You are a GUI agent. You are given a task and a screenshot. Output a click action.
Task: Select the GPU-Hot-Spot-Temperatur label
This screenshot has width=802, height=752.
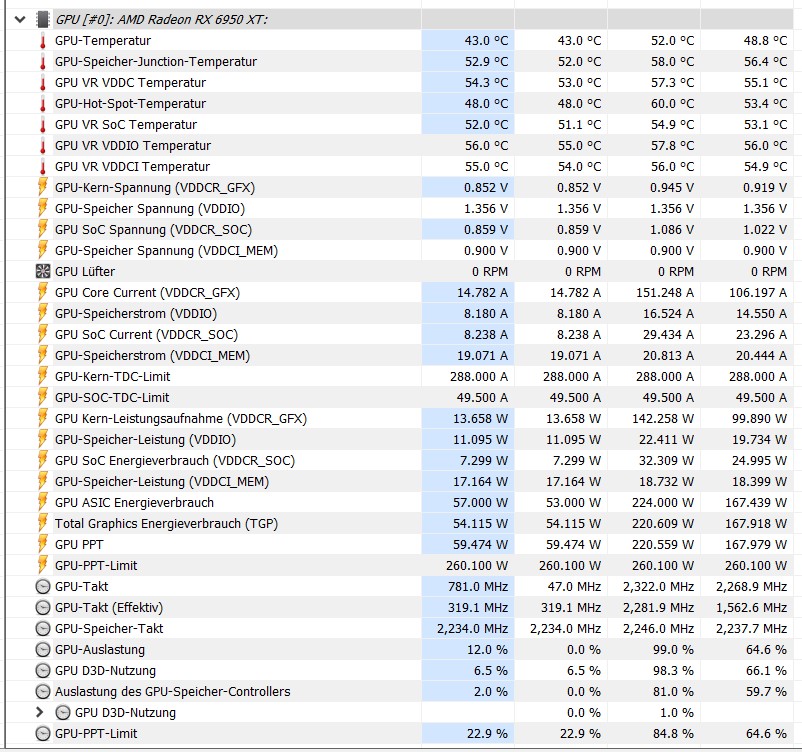[130, 104]
